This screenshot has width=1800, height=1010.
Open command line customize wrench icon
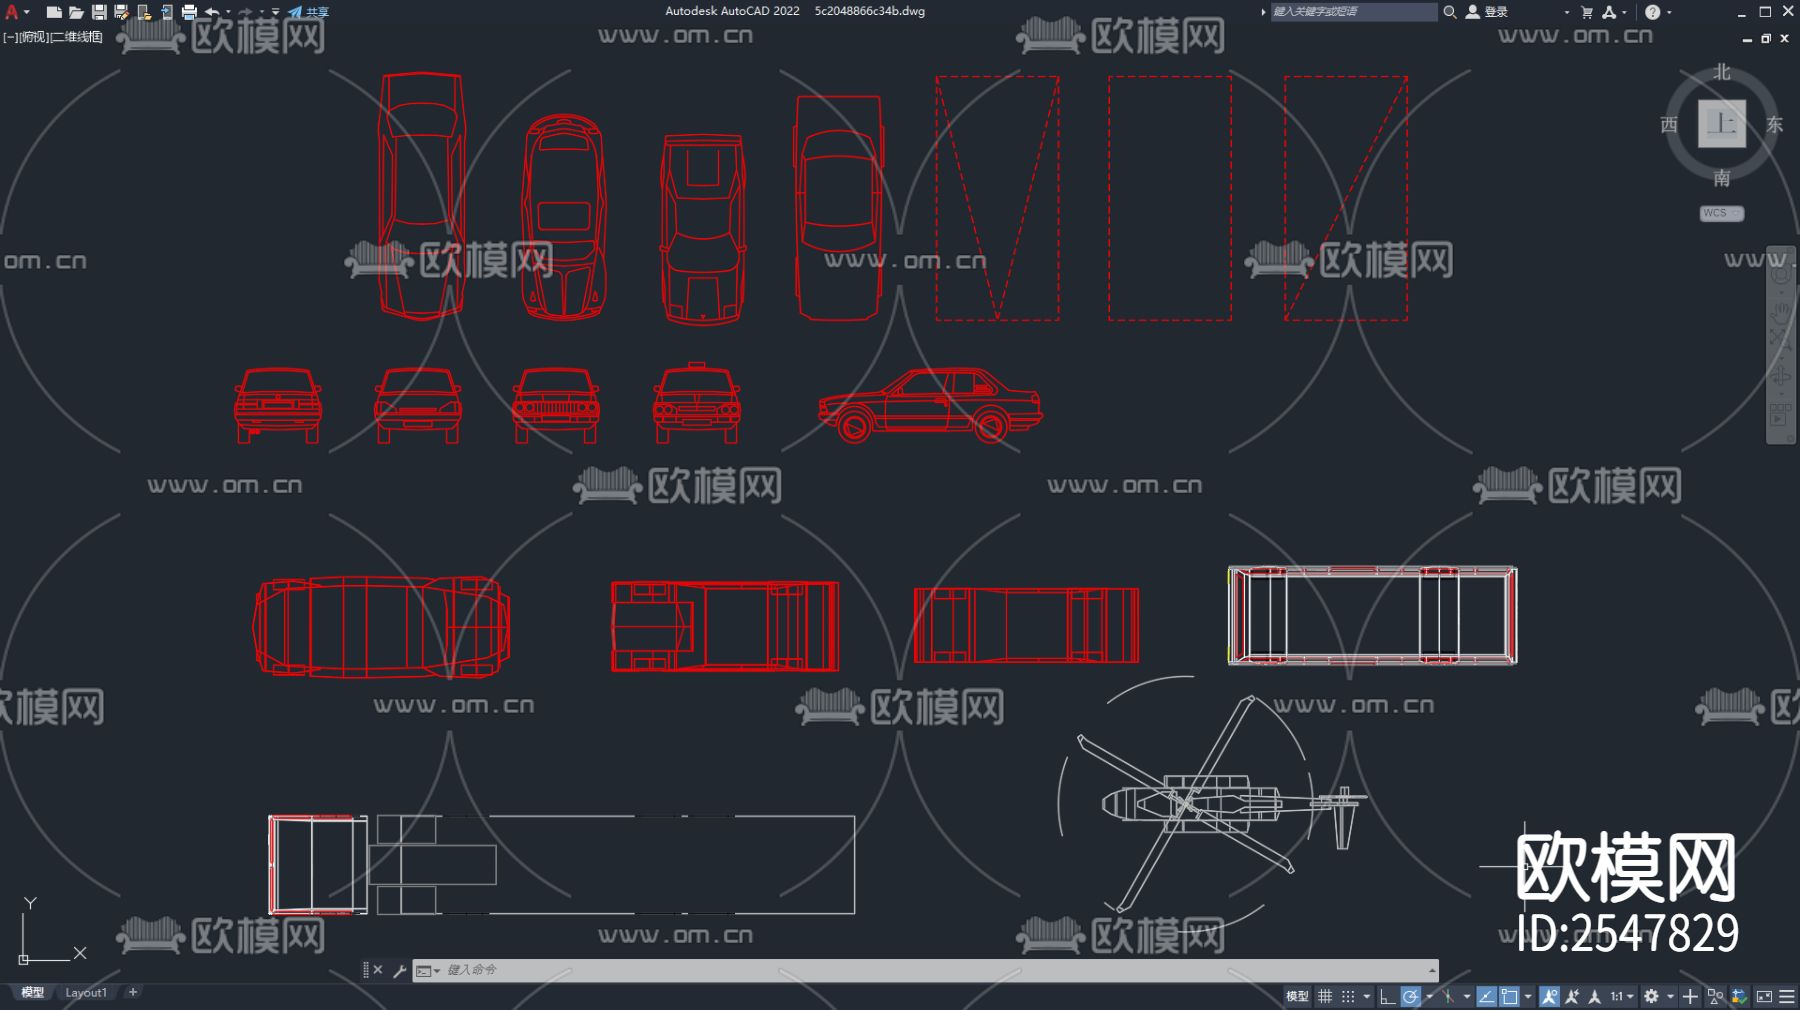click(x=399, y=970)
